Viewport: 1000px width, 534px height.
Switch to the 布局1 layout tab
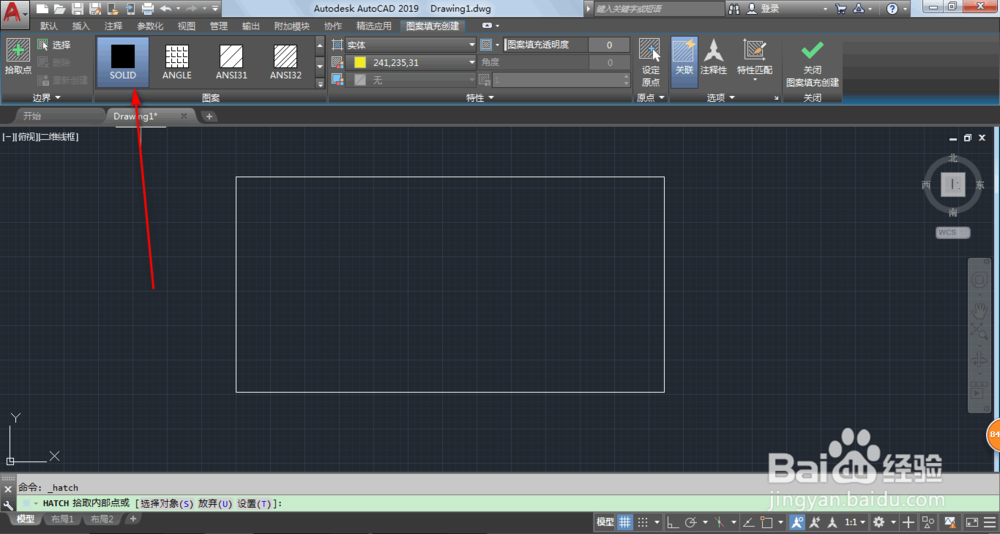coord(62,519)
